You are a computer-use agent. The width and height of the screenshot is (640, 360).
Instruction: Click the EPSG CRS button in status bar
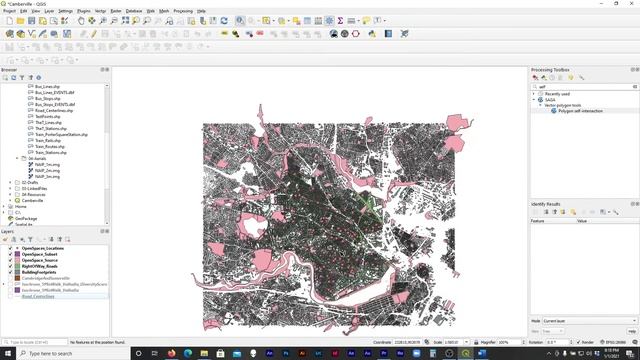(613, 342)
